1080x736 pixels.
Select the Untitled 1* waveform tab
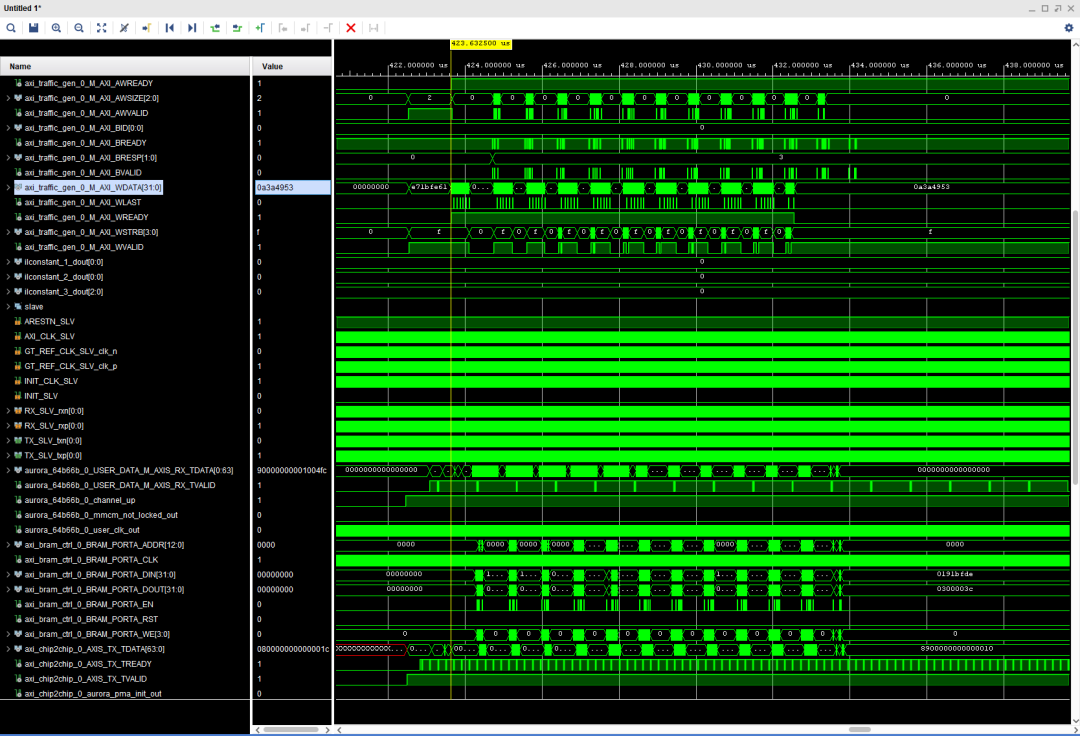[x=23, y=8]
